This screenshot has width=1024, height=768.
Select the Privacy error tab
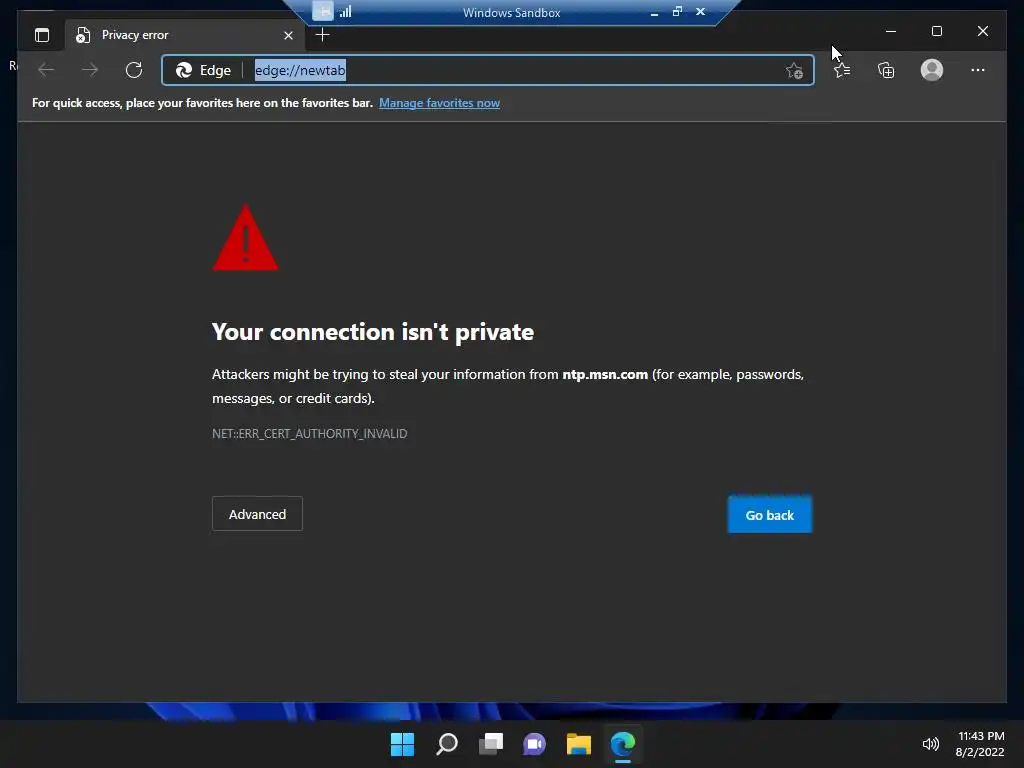pos(183,35)
